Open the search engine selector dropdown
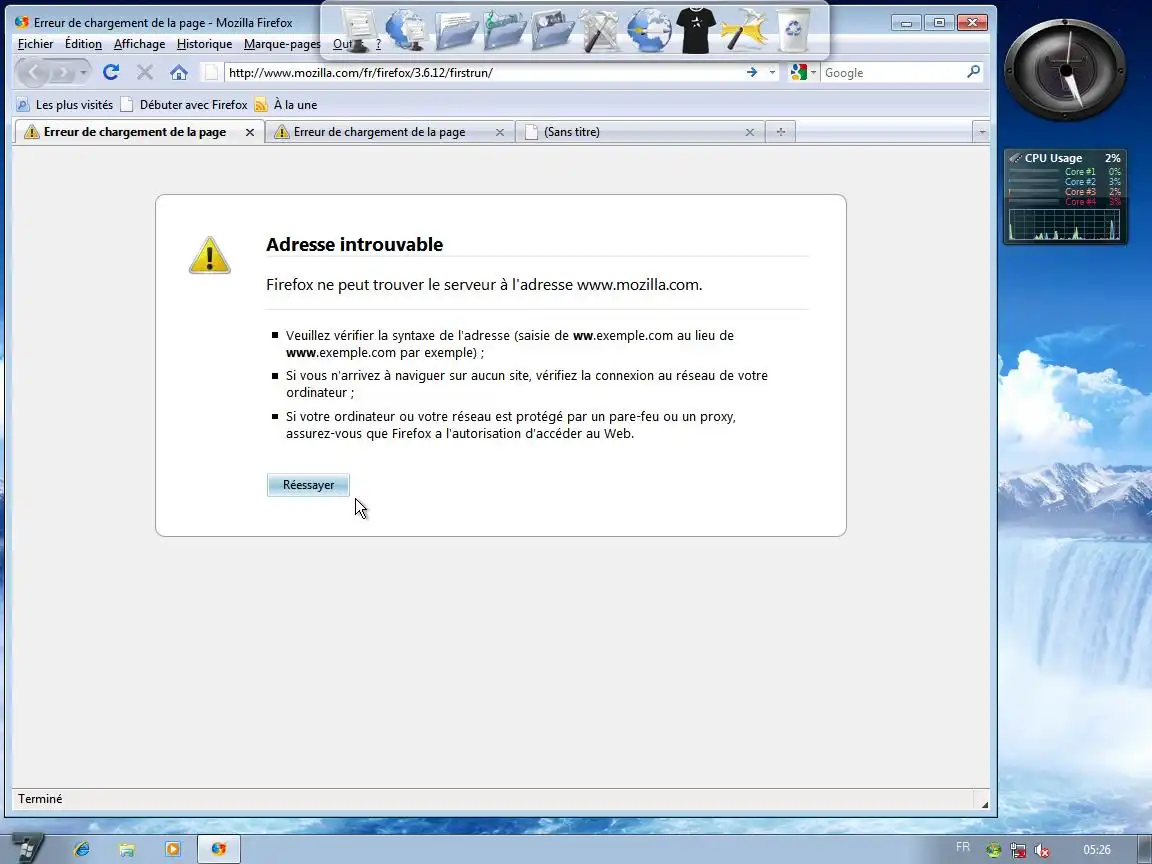 803,72
